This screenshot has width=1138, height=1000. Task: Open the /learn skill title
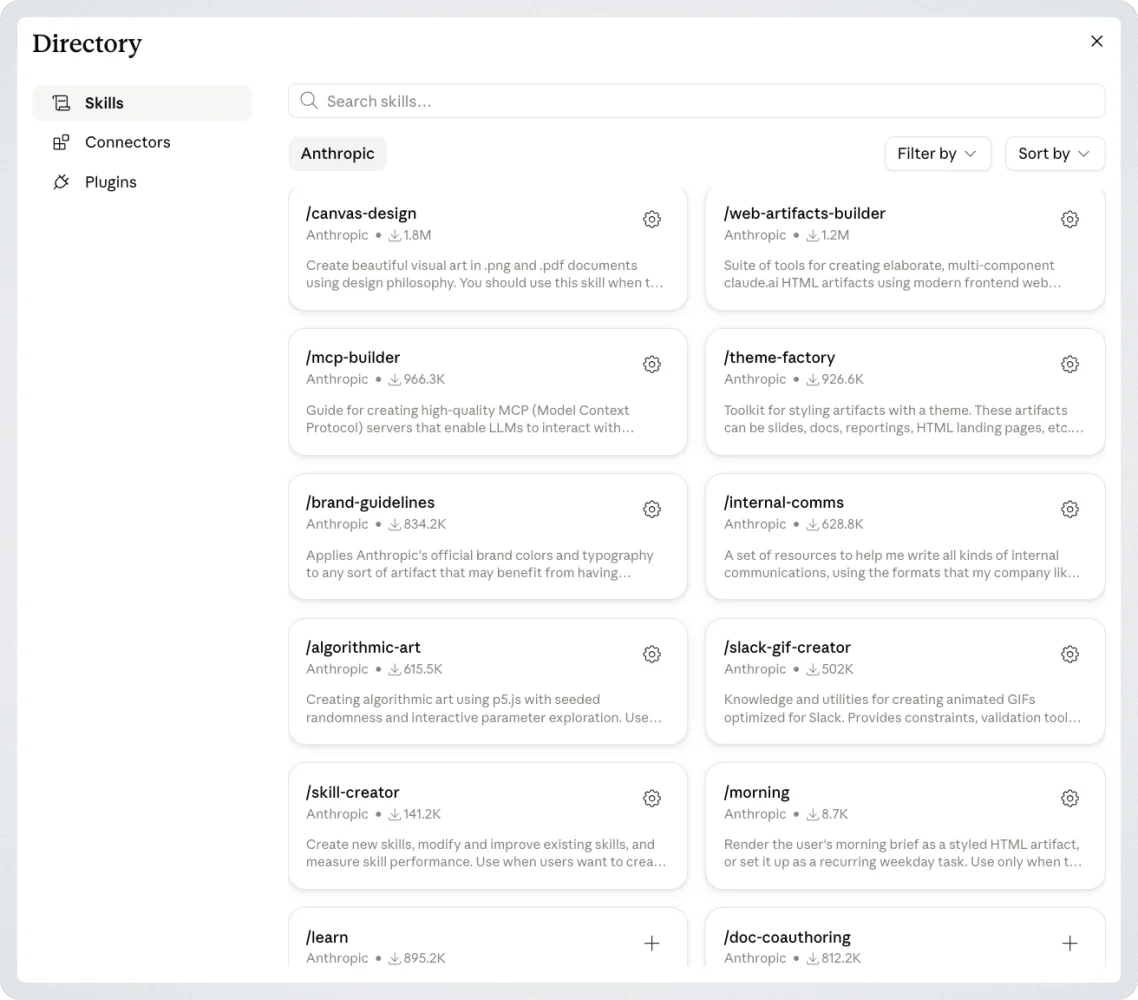[x=327, y=938]
